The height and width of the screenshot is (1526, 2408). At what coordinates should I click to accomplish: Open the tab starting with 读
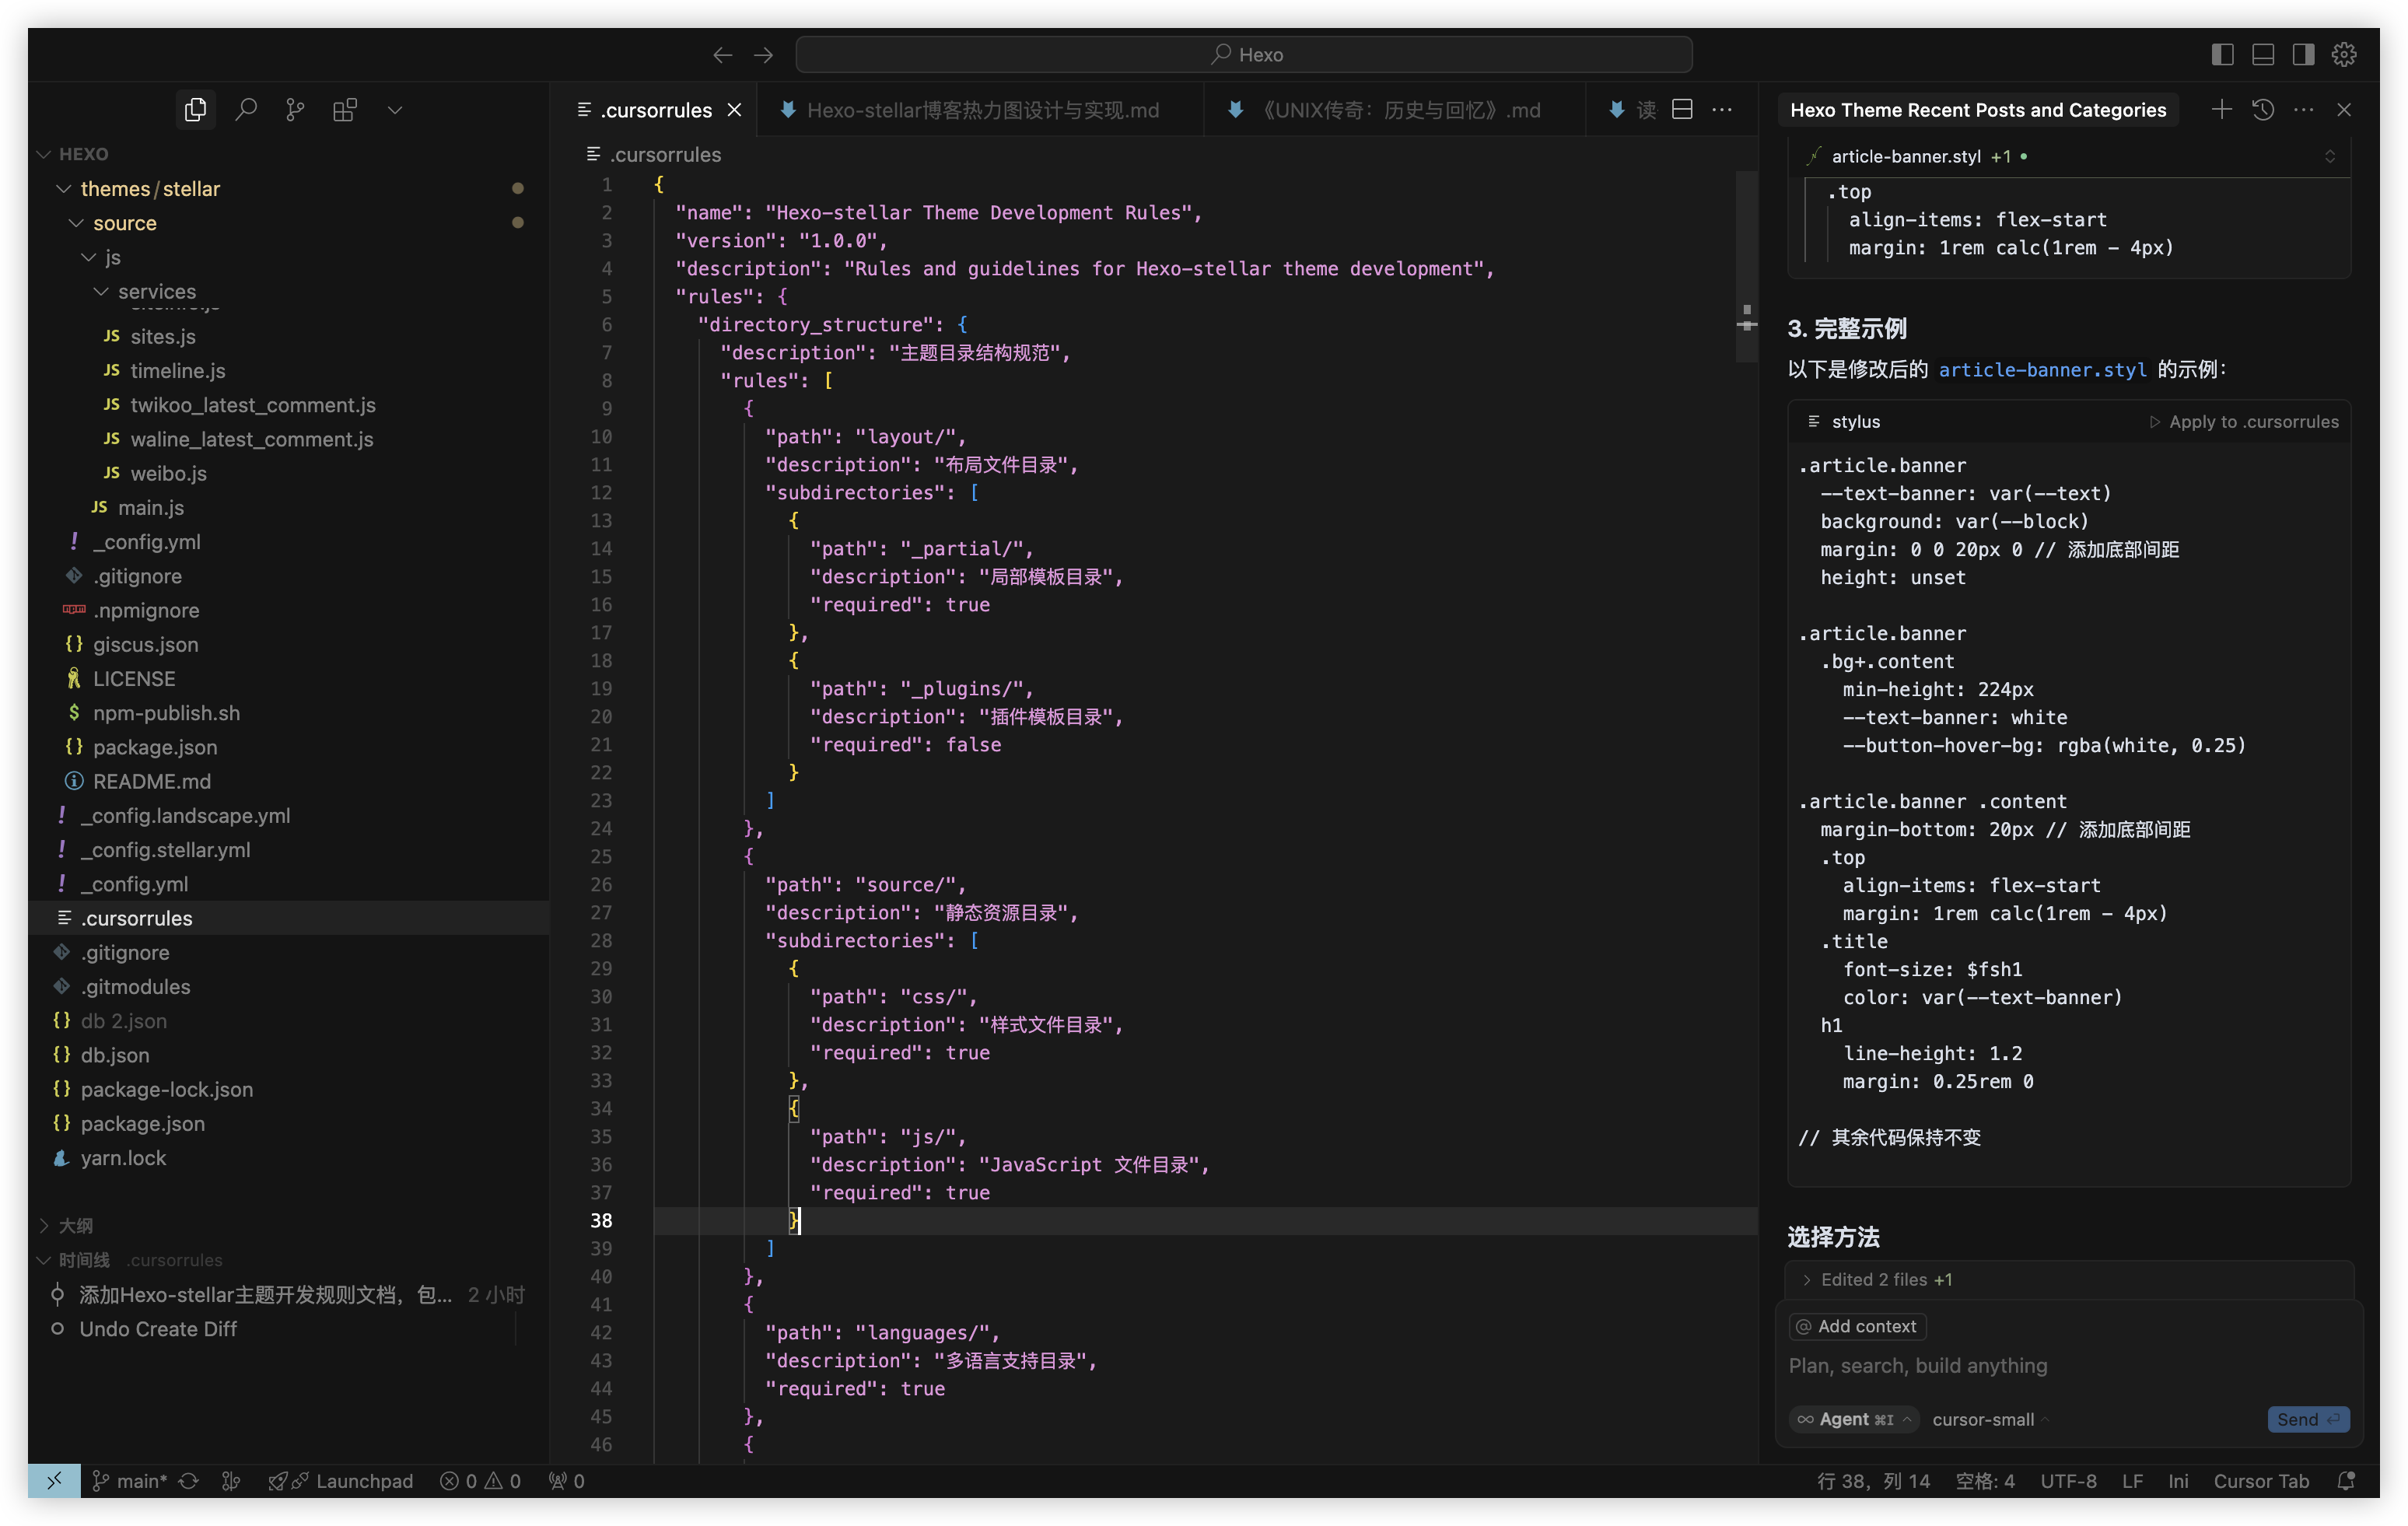coord(1633,110)
